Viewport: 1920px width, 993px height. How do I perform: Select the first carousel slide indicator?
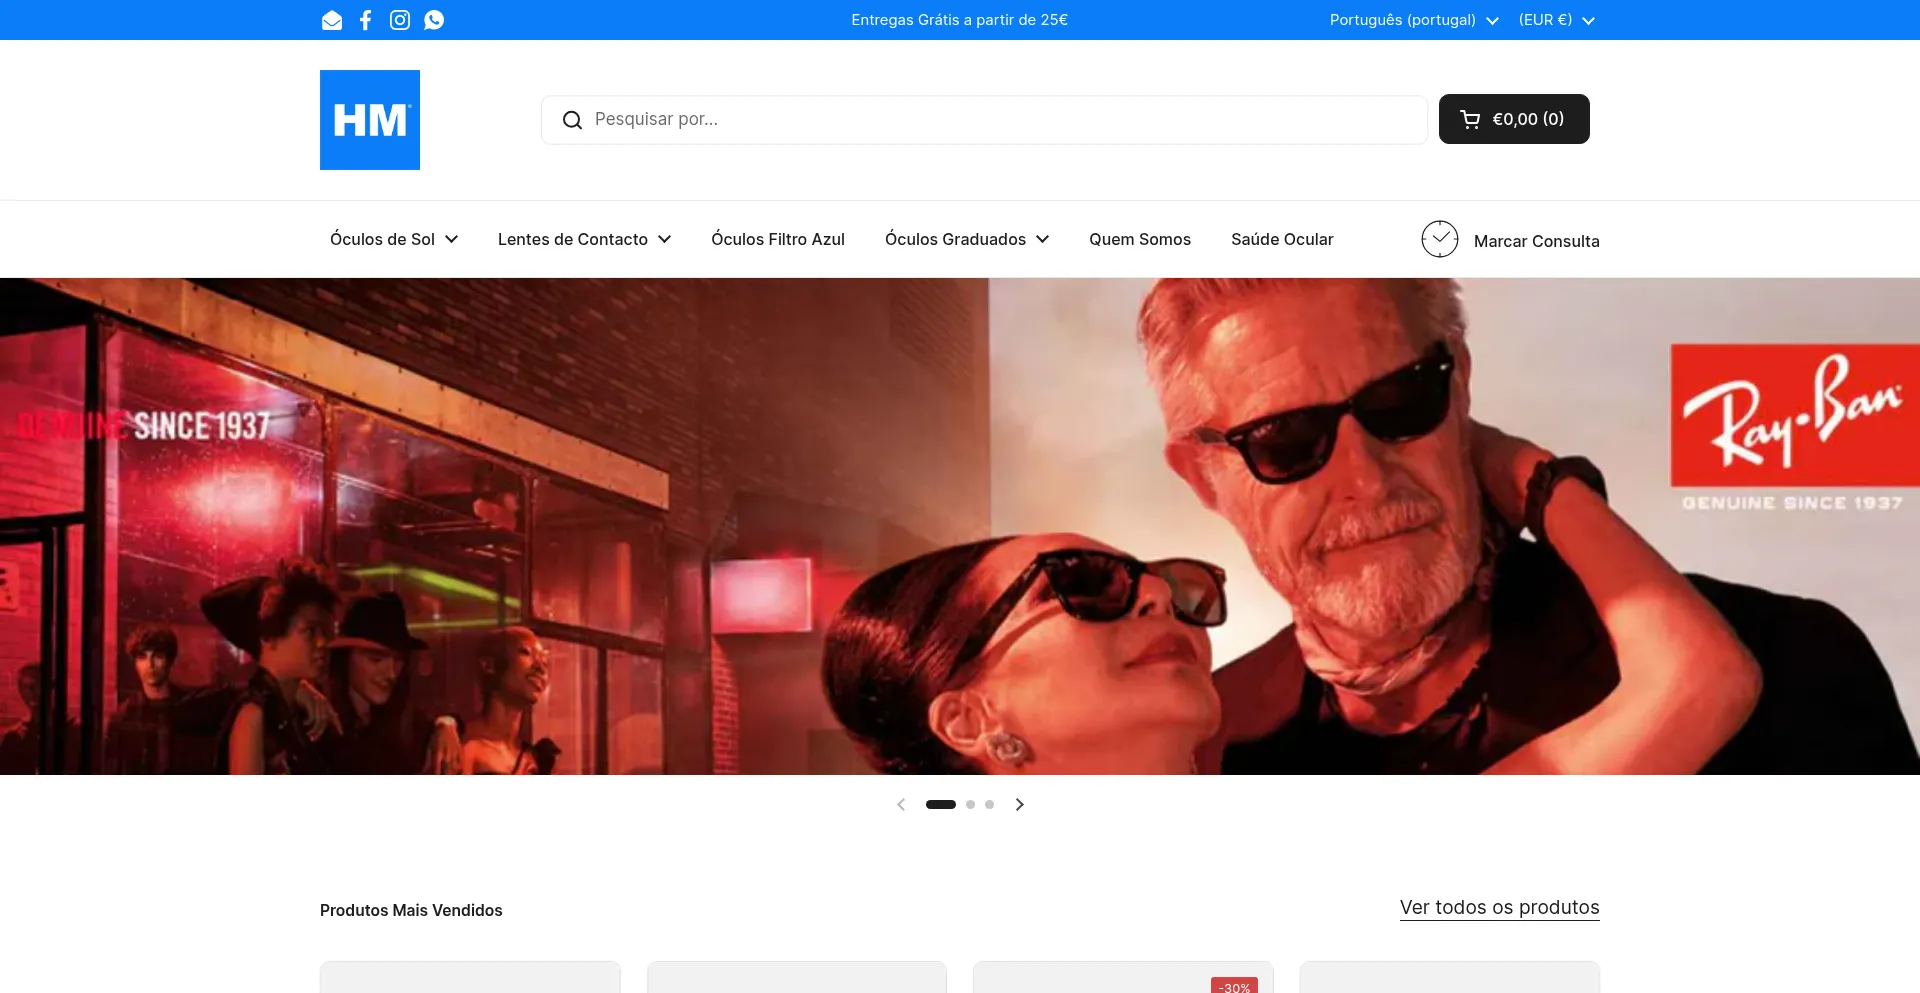tap(940, 804)
